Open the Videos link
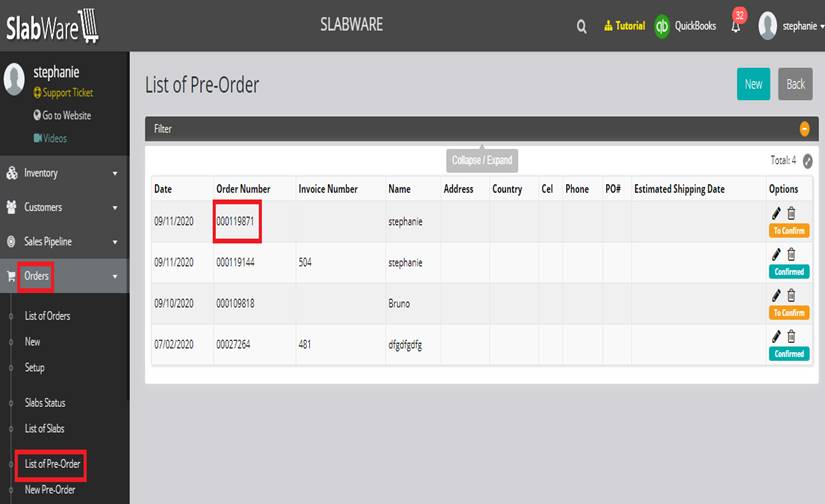The image size is (825, 504). click(x=50, y=138)
